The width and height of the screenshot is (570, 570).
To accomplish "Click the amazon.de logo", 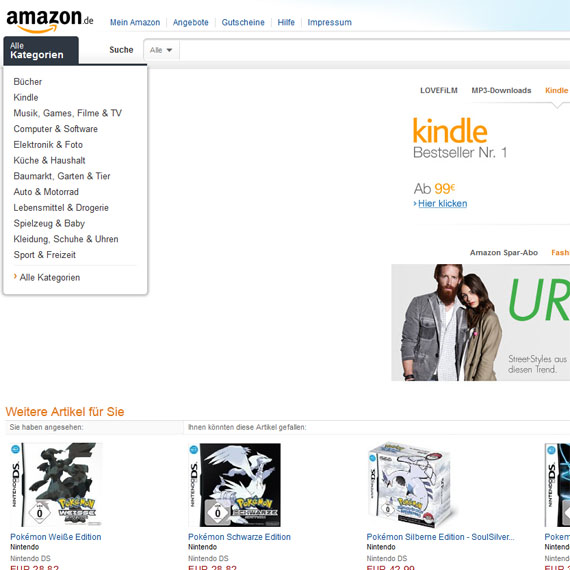I will pos(50,21).
